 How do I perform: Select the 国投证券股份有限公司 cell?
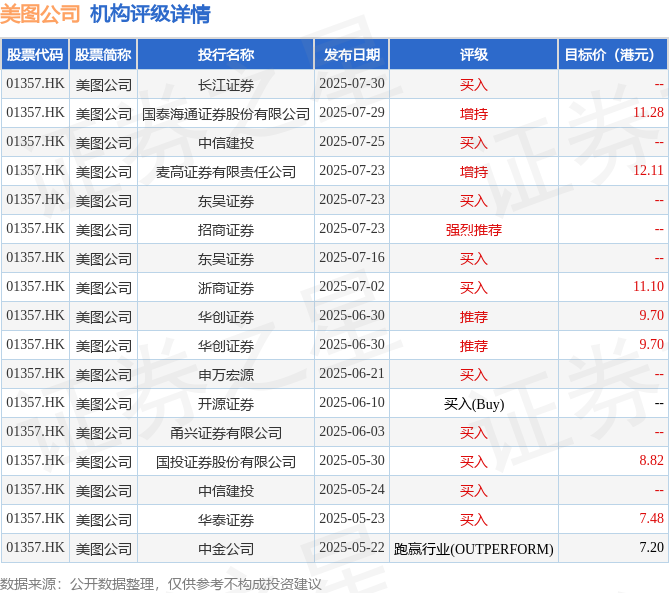point(226,462)
